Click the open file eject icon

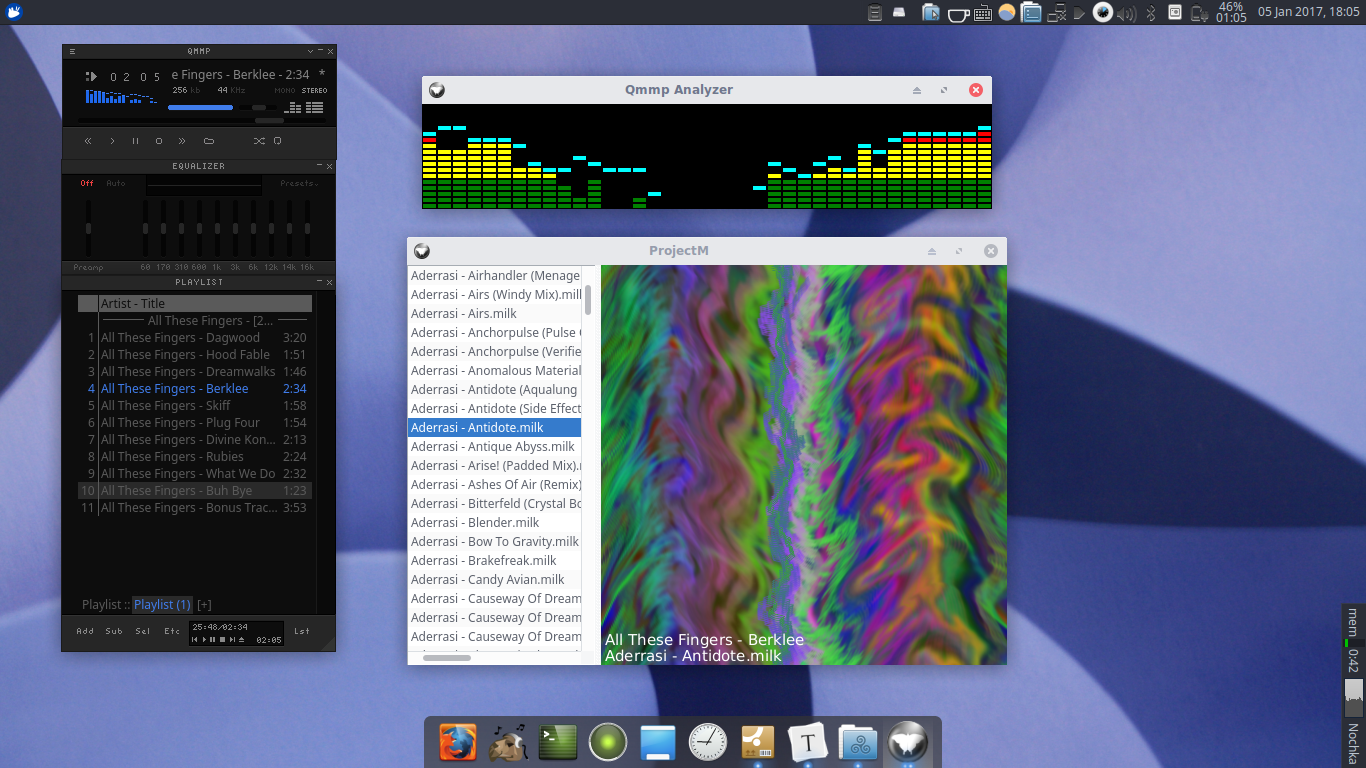click(208, 141)
